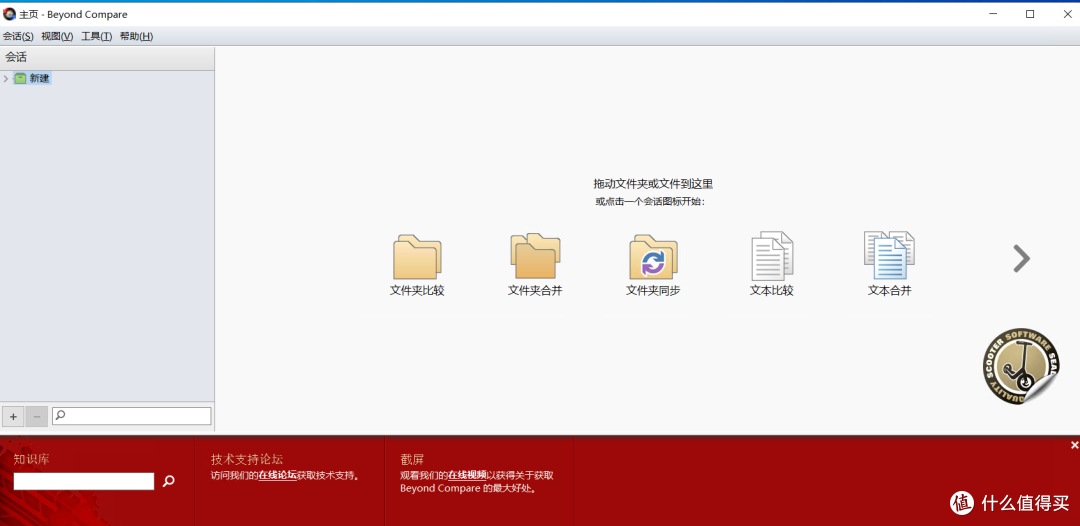Image resolution: width=1080 pixels, height=526 pixels.
Task: Start a 文本合并 text merge session
Action: (x=889, y=265)
